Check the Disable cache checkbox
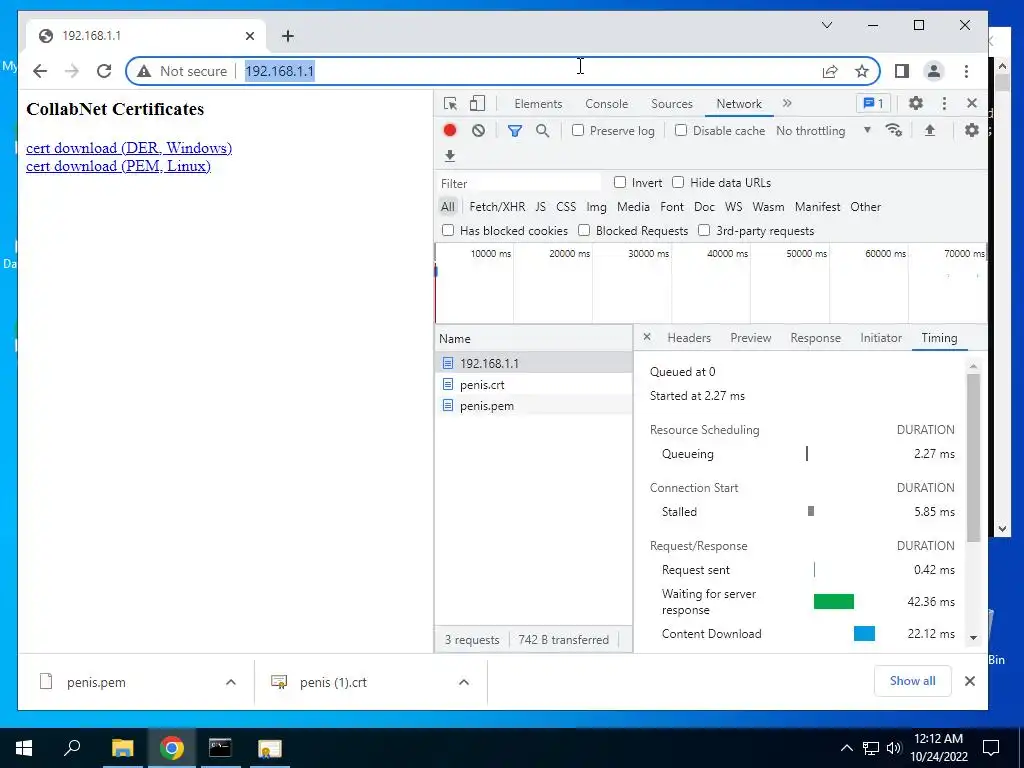The image size is (1024, 768). click(x=680, y=130)
